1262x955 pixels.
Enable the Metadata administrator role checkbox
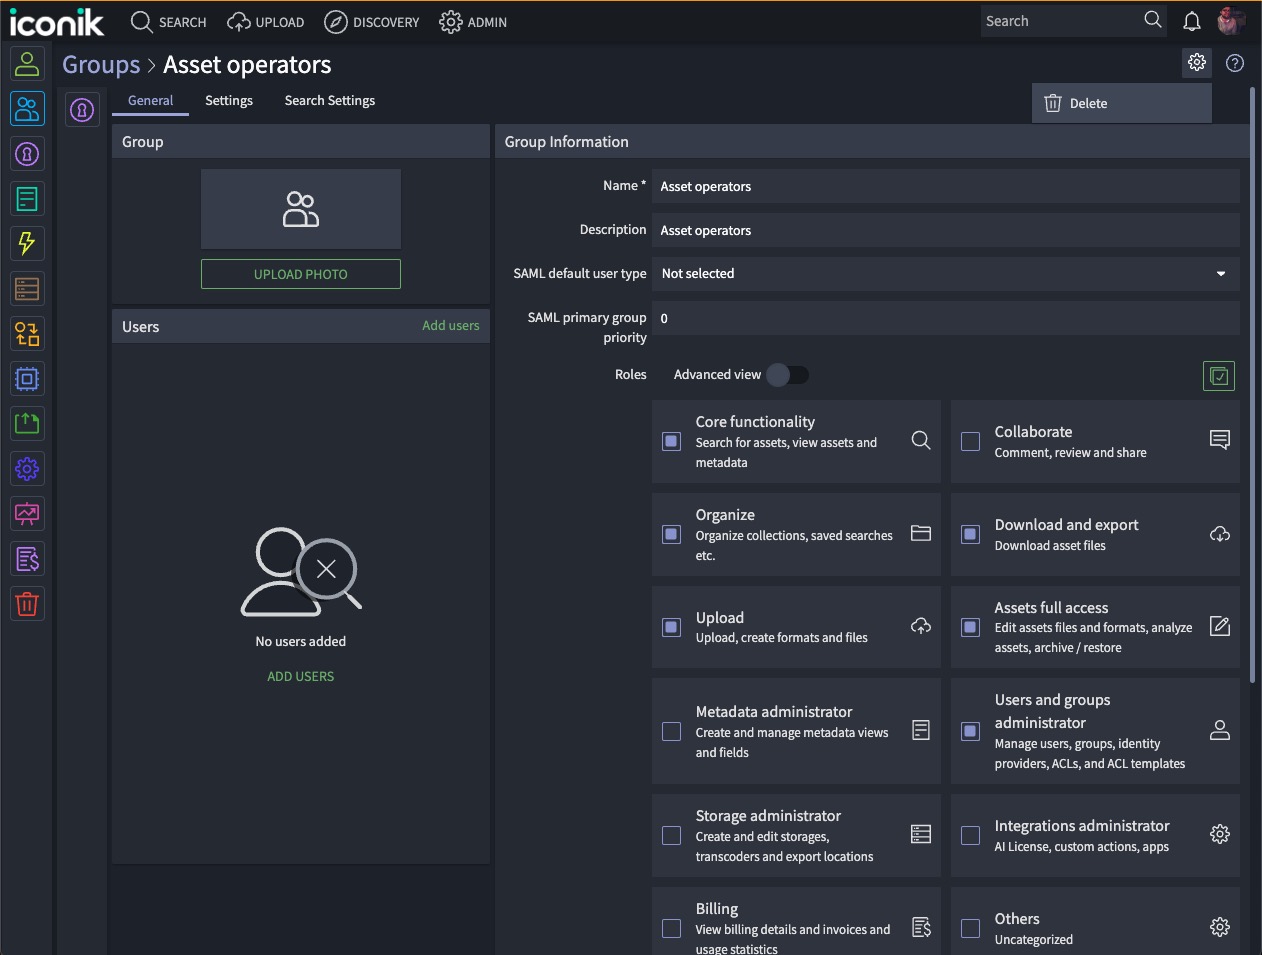[671, 731]
